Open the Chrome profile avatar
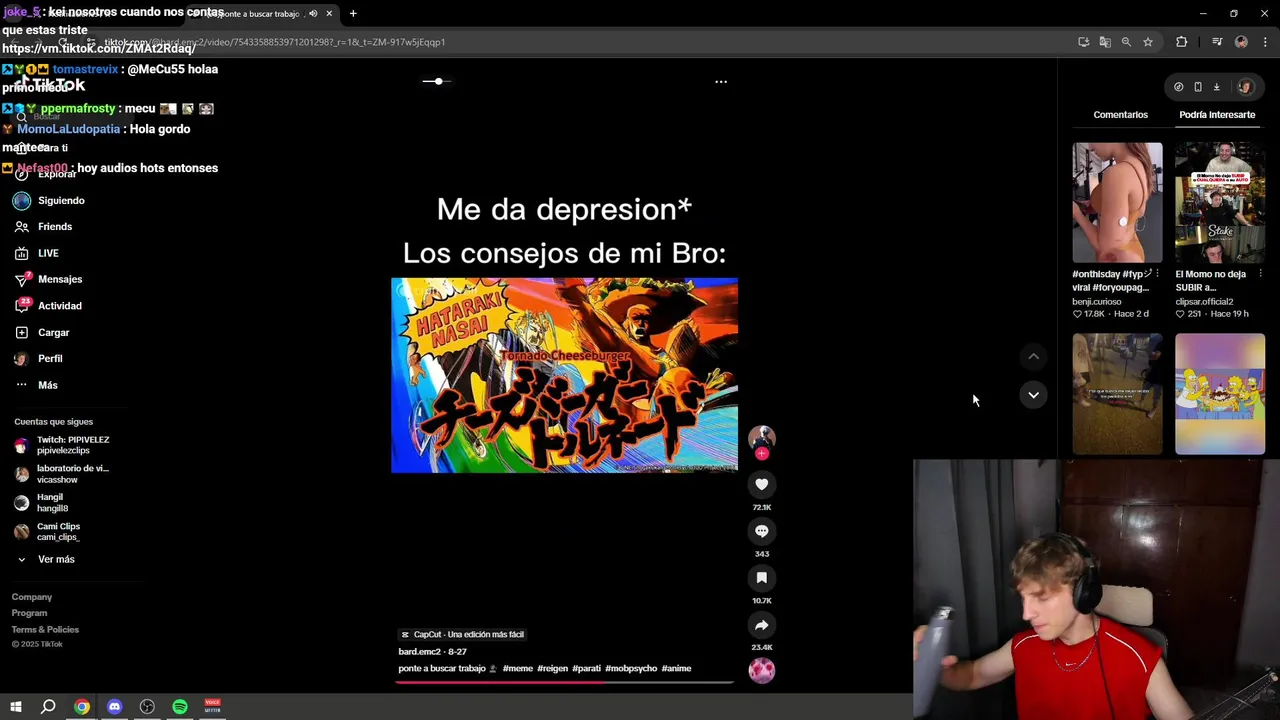This screenshot has height=720, width=1280. 1241,42
